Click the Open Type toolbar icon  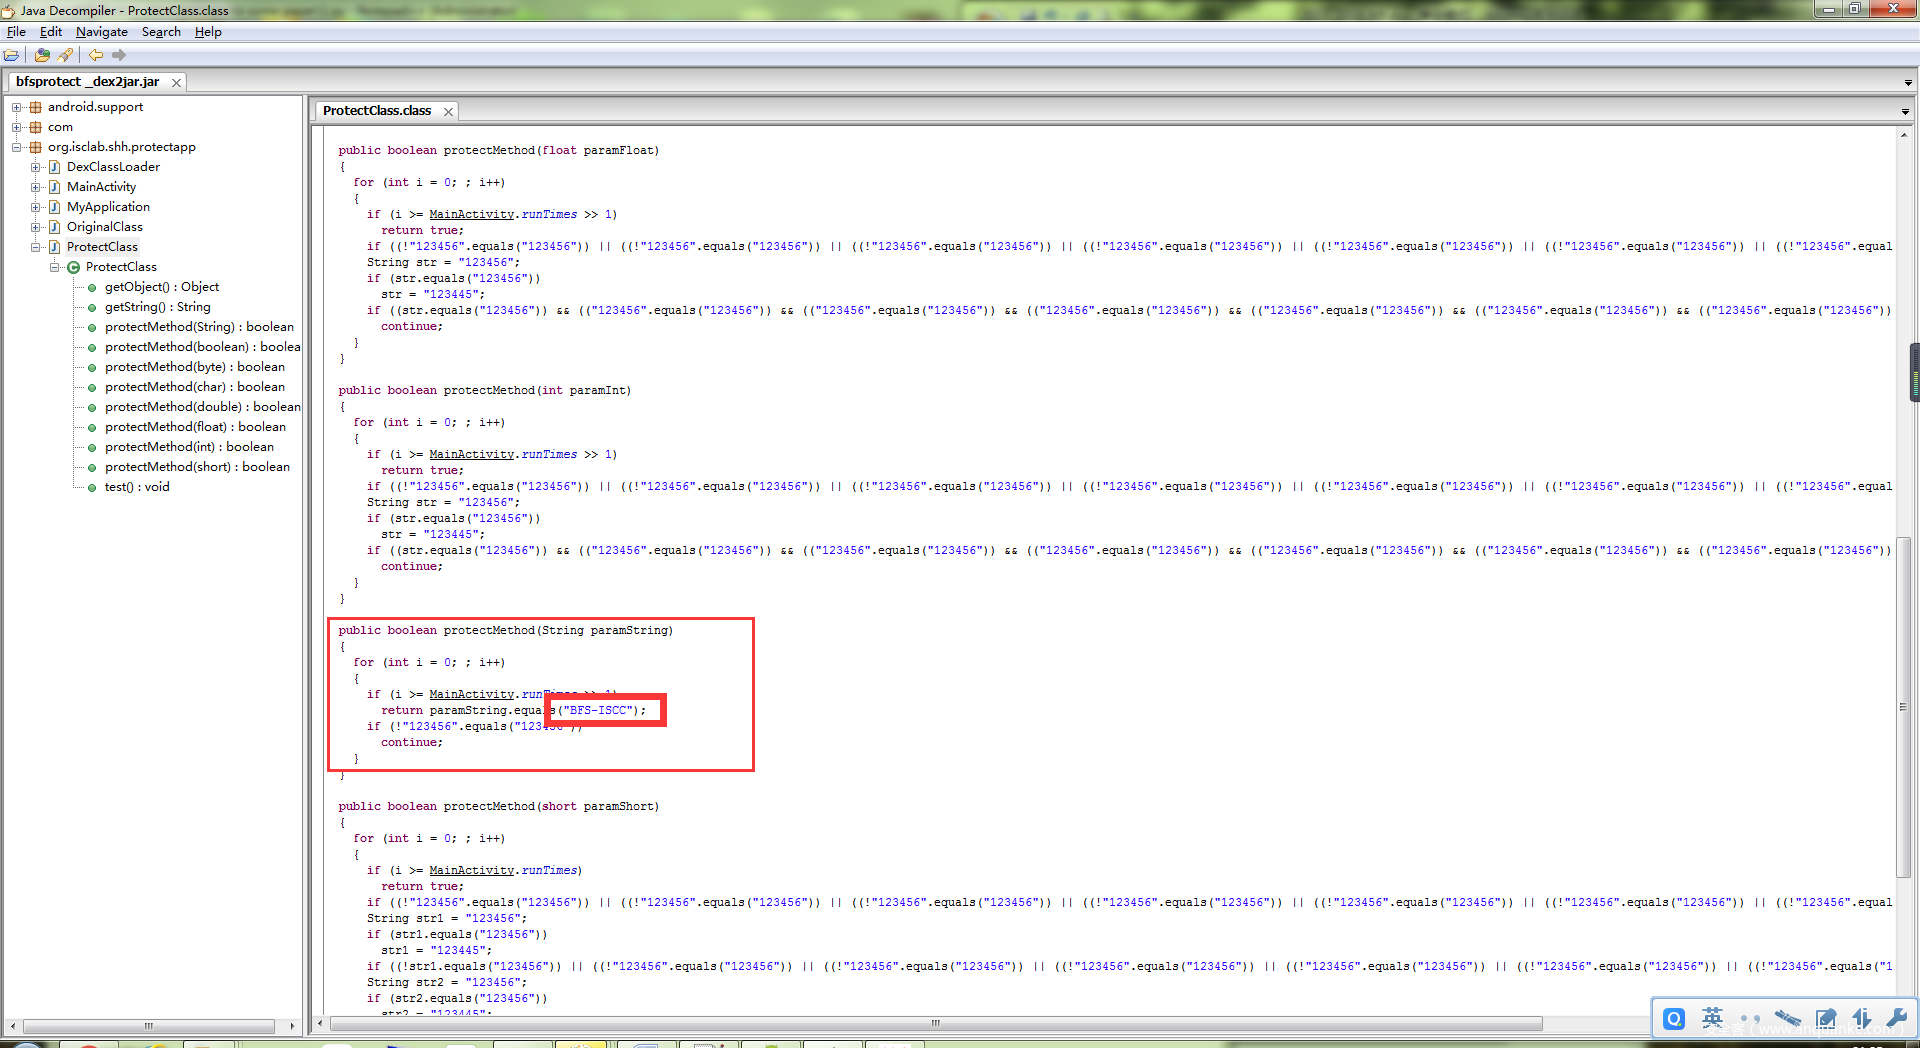42,55
